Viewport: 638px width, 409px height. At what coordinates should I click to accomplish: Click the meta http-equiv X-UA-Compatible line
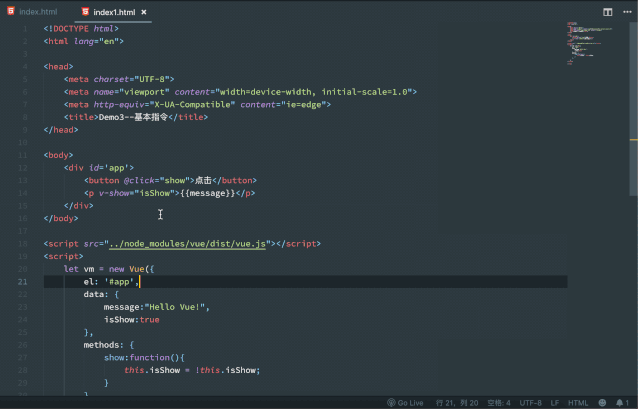[197, 104]
